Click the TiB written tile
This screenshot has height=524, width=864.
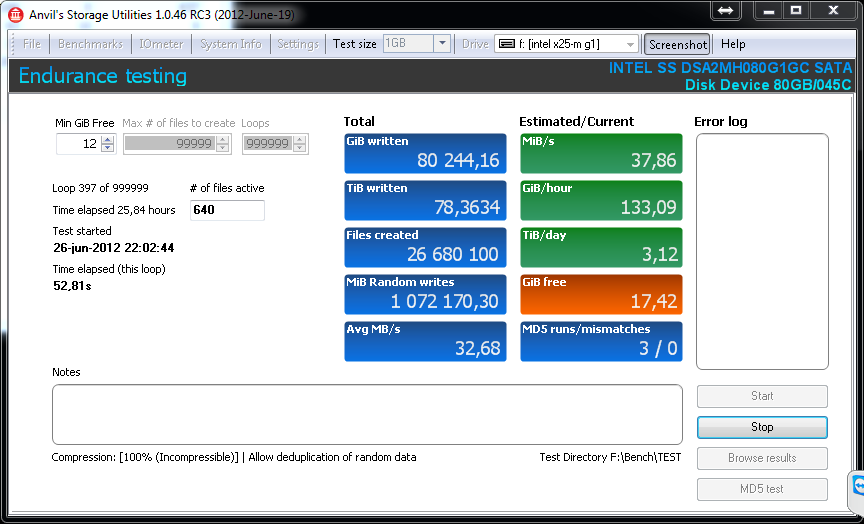click(x=425, y=201)
